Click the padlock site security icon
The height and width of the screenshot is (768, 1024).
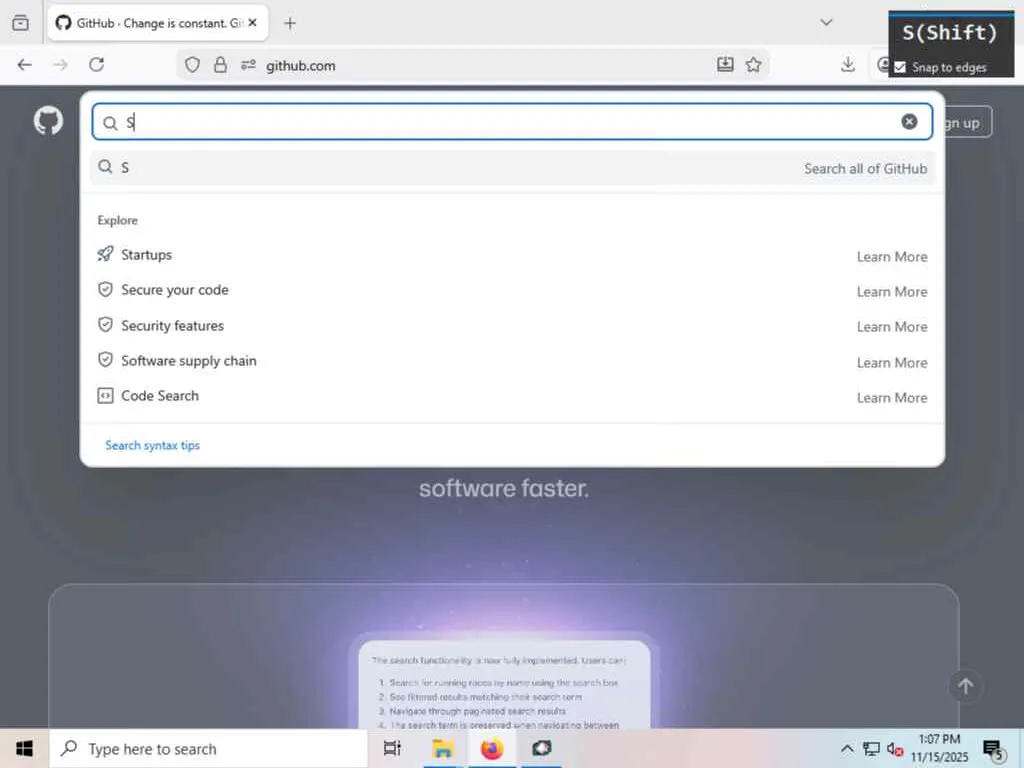221,65
